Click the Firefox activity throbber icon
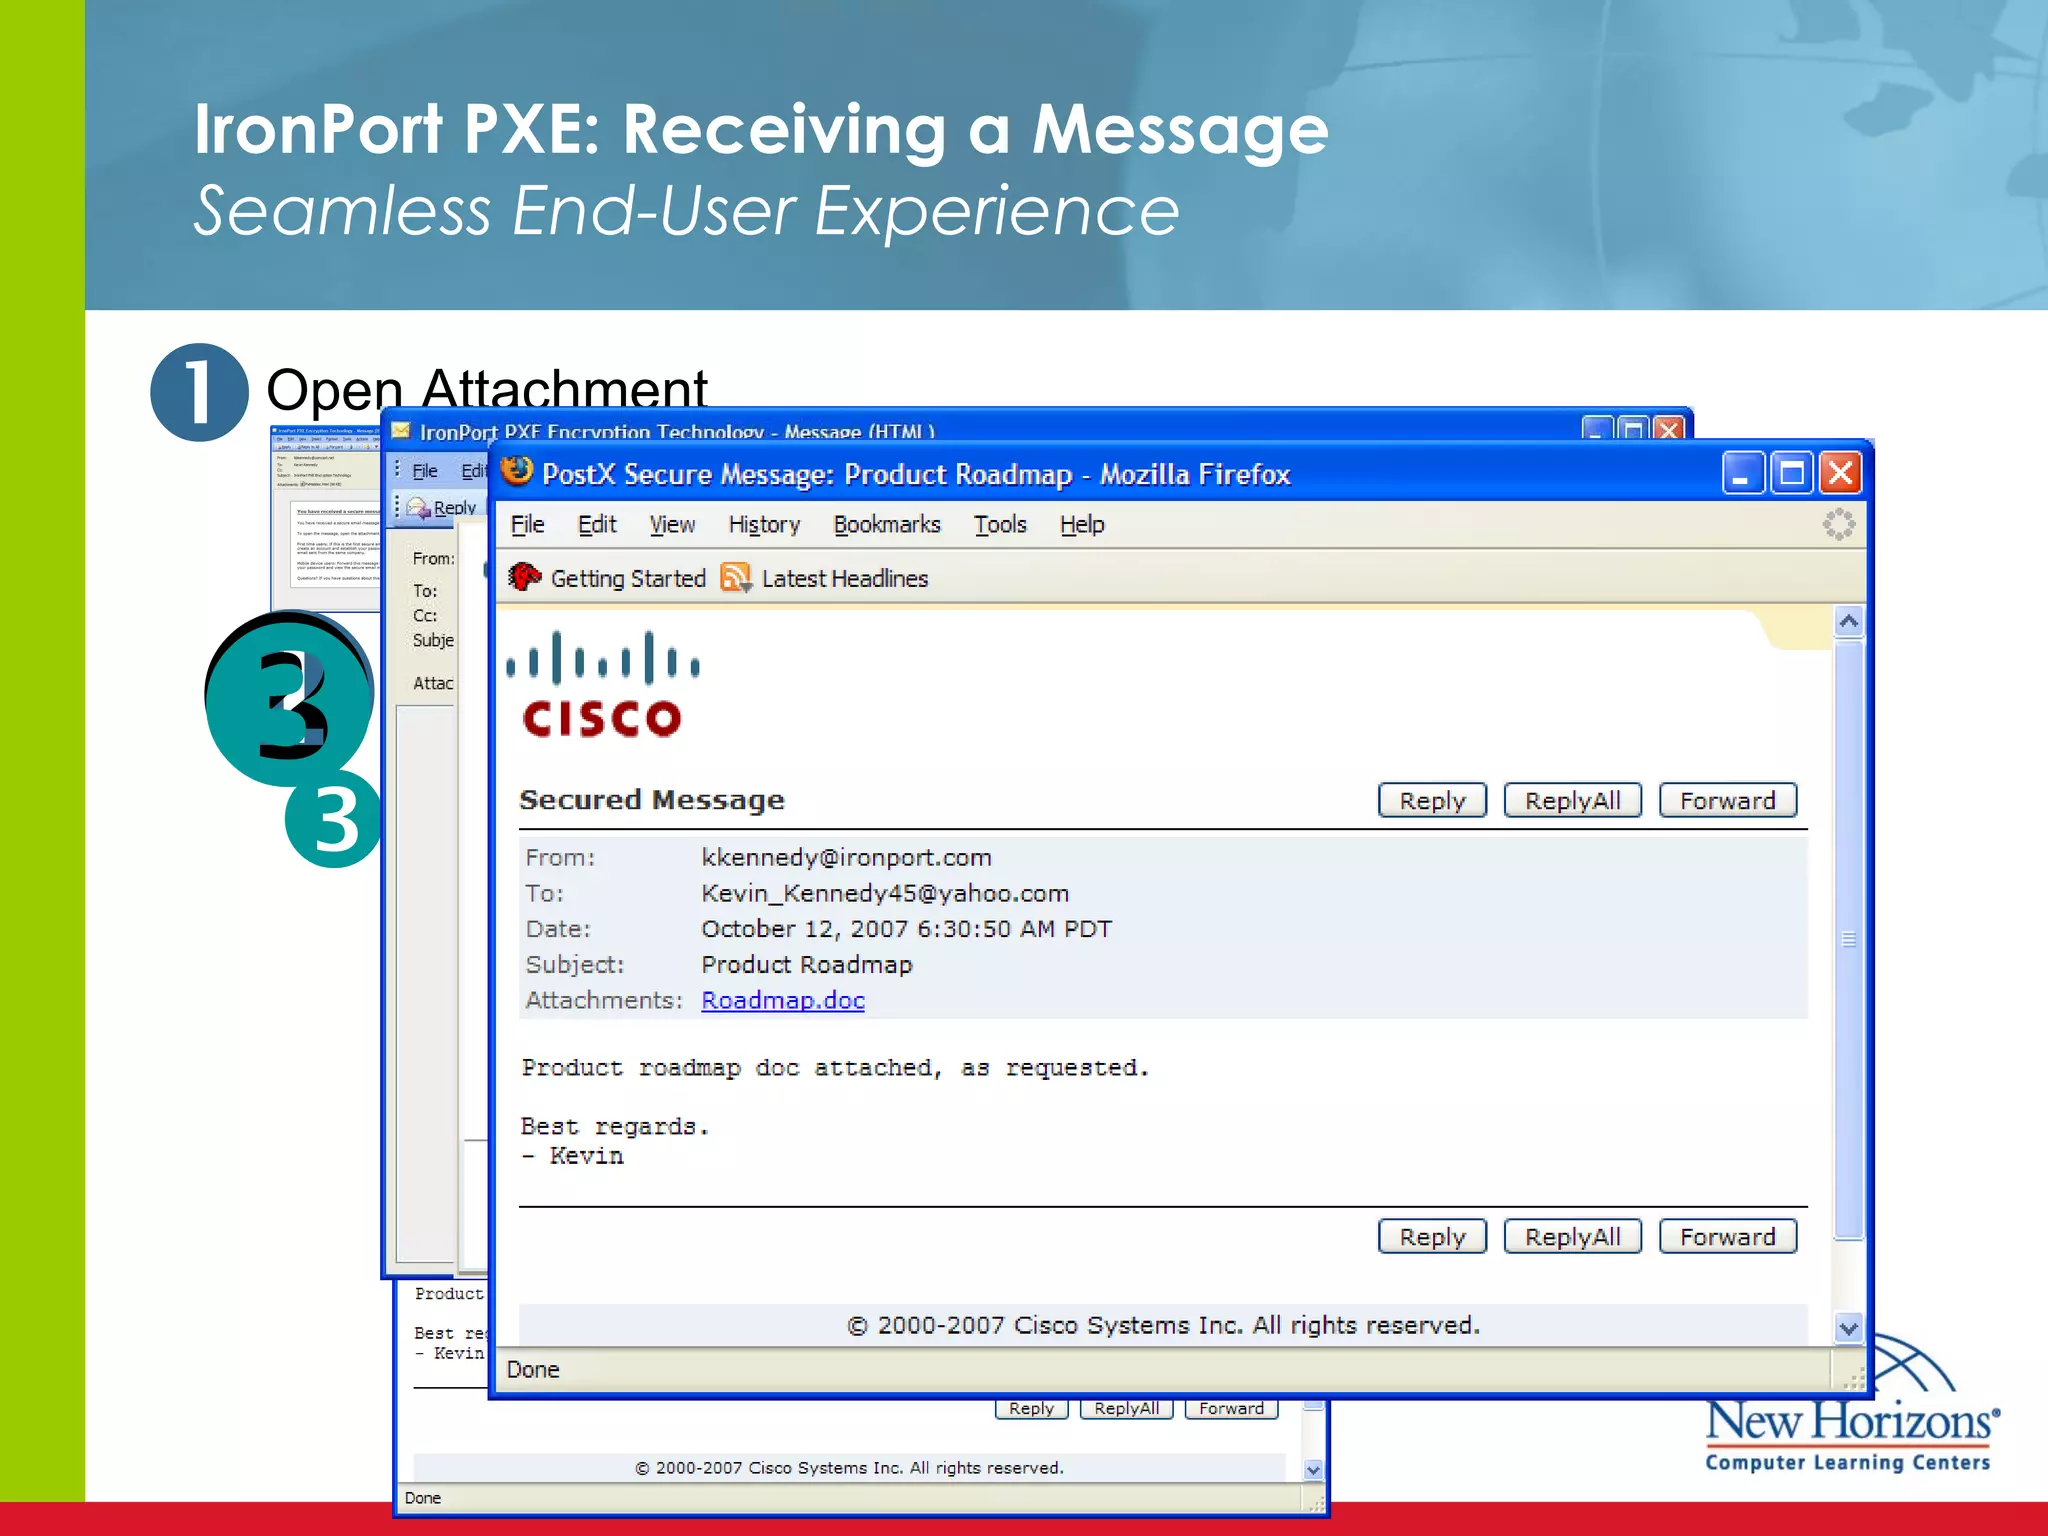 1838,524
